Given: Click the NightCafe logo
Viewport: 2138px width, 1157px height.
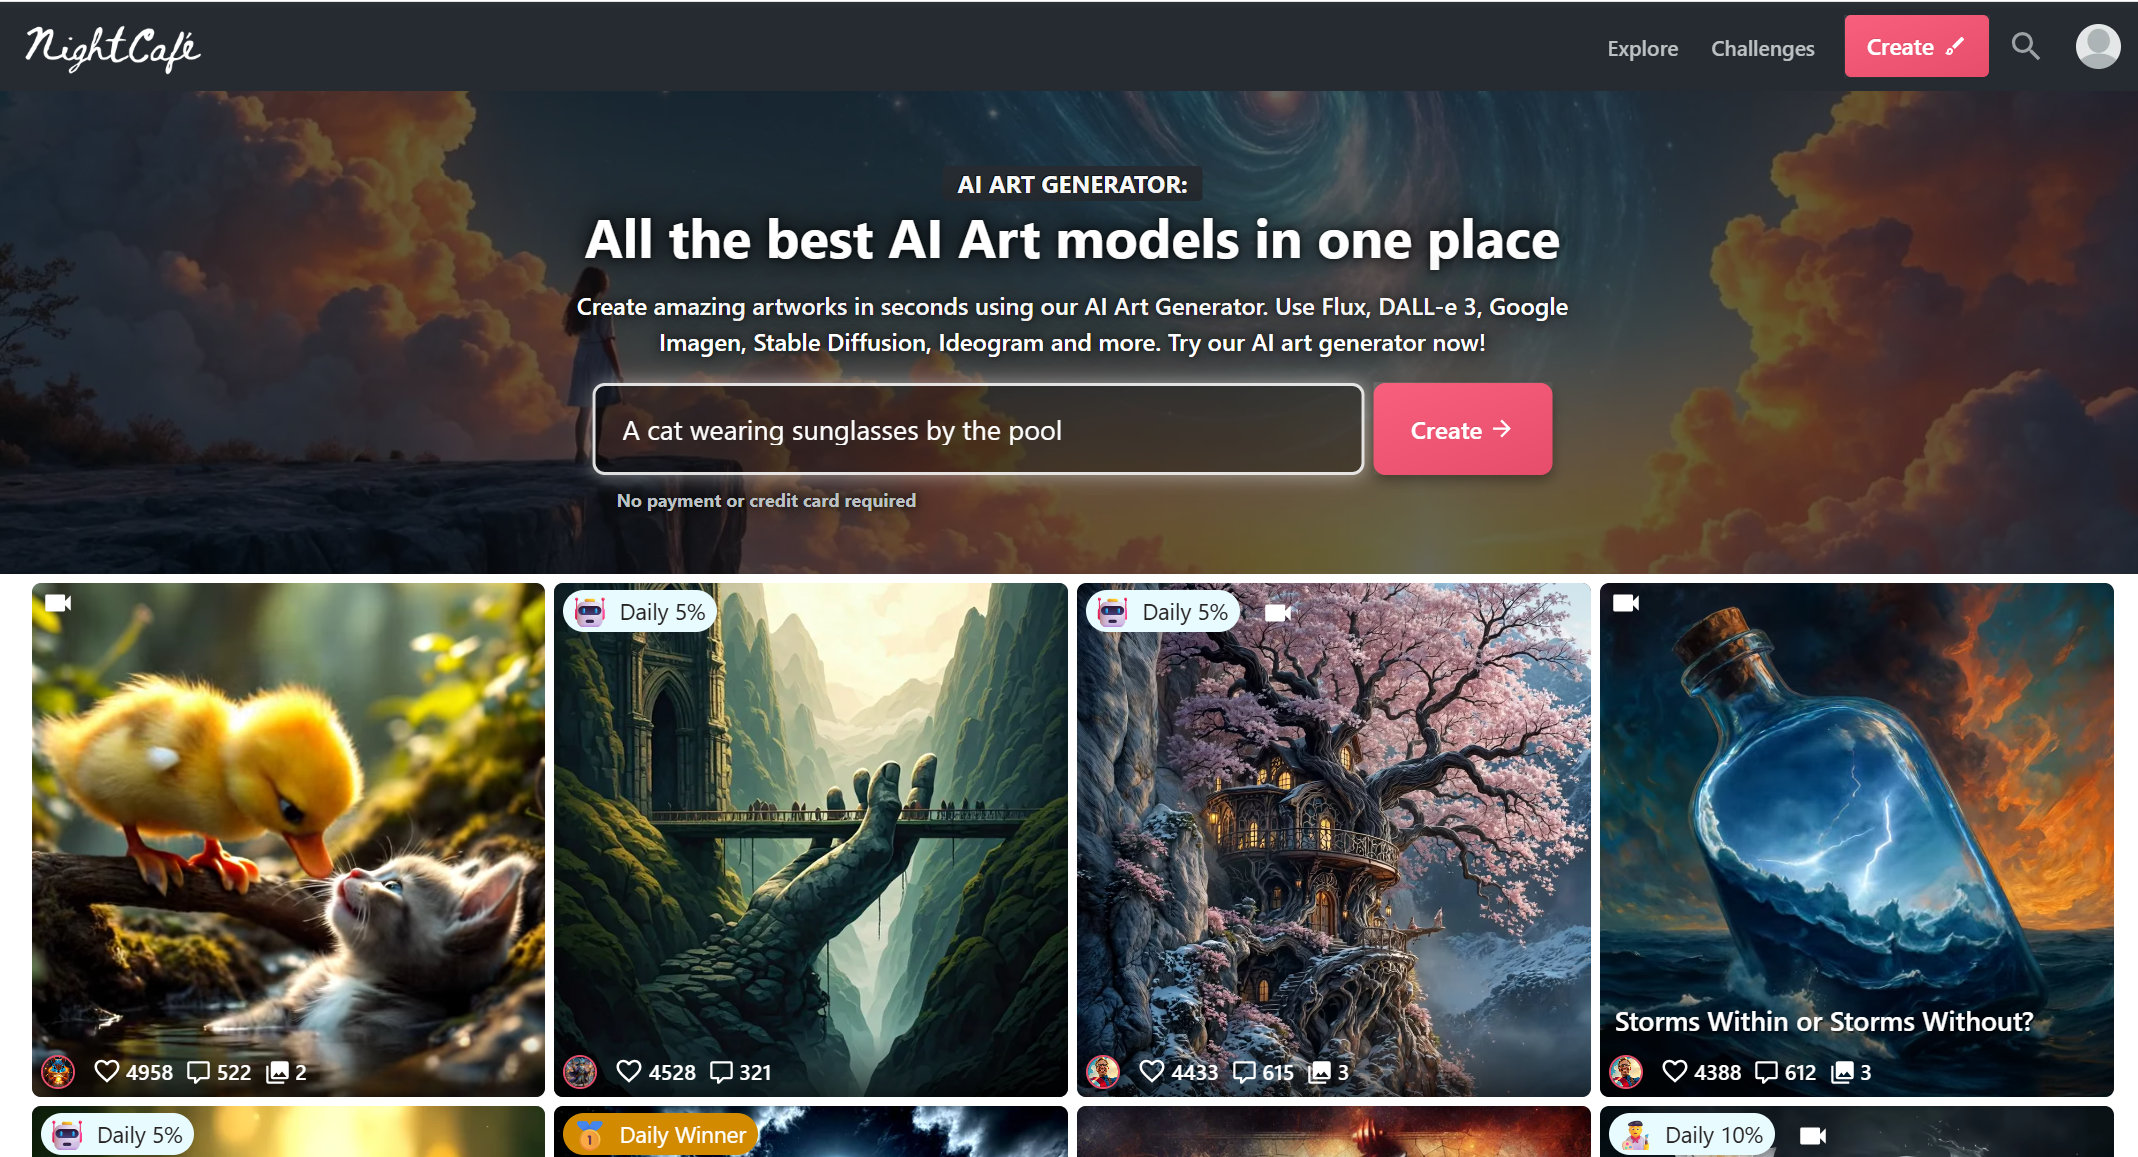Looking at the screenshot, I should click(112, 48).
